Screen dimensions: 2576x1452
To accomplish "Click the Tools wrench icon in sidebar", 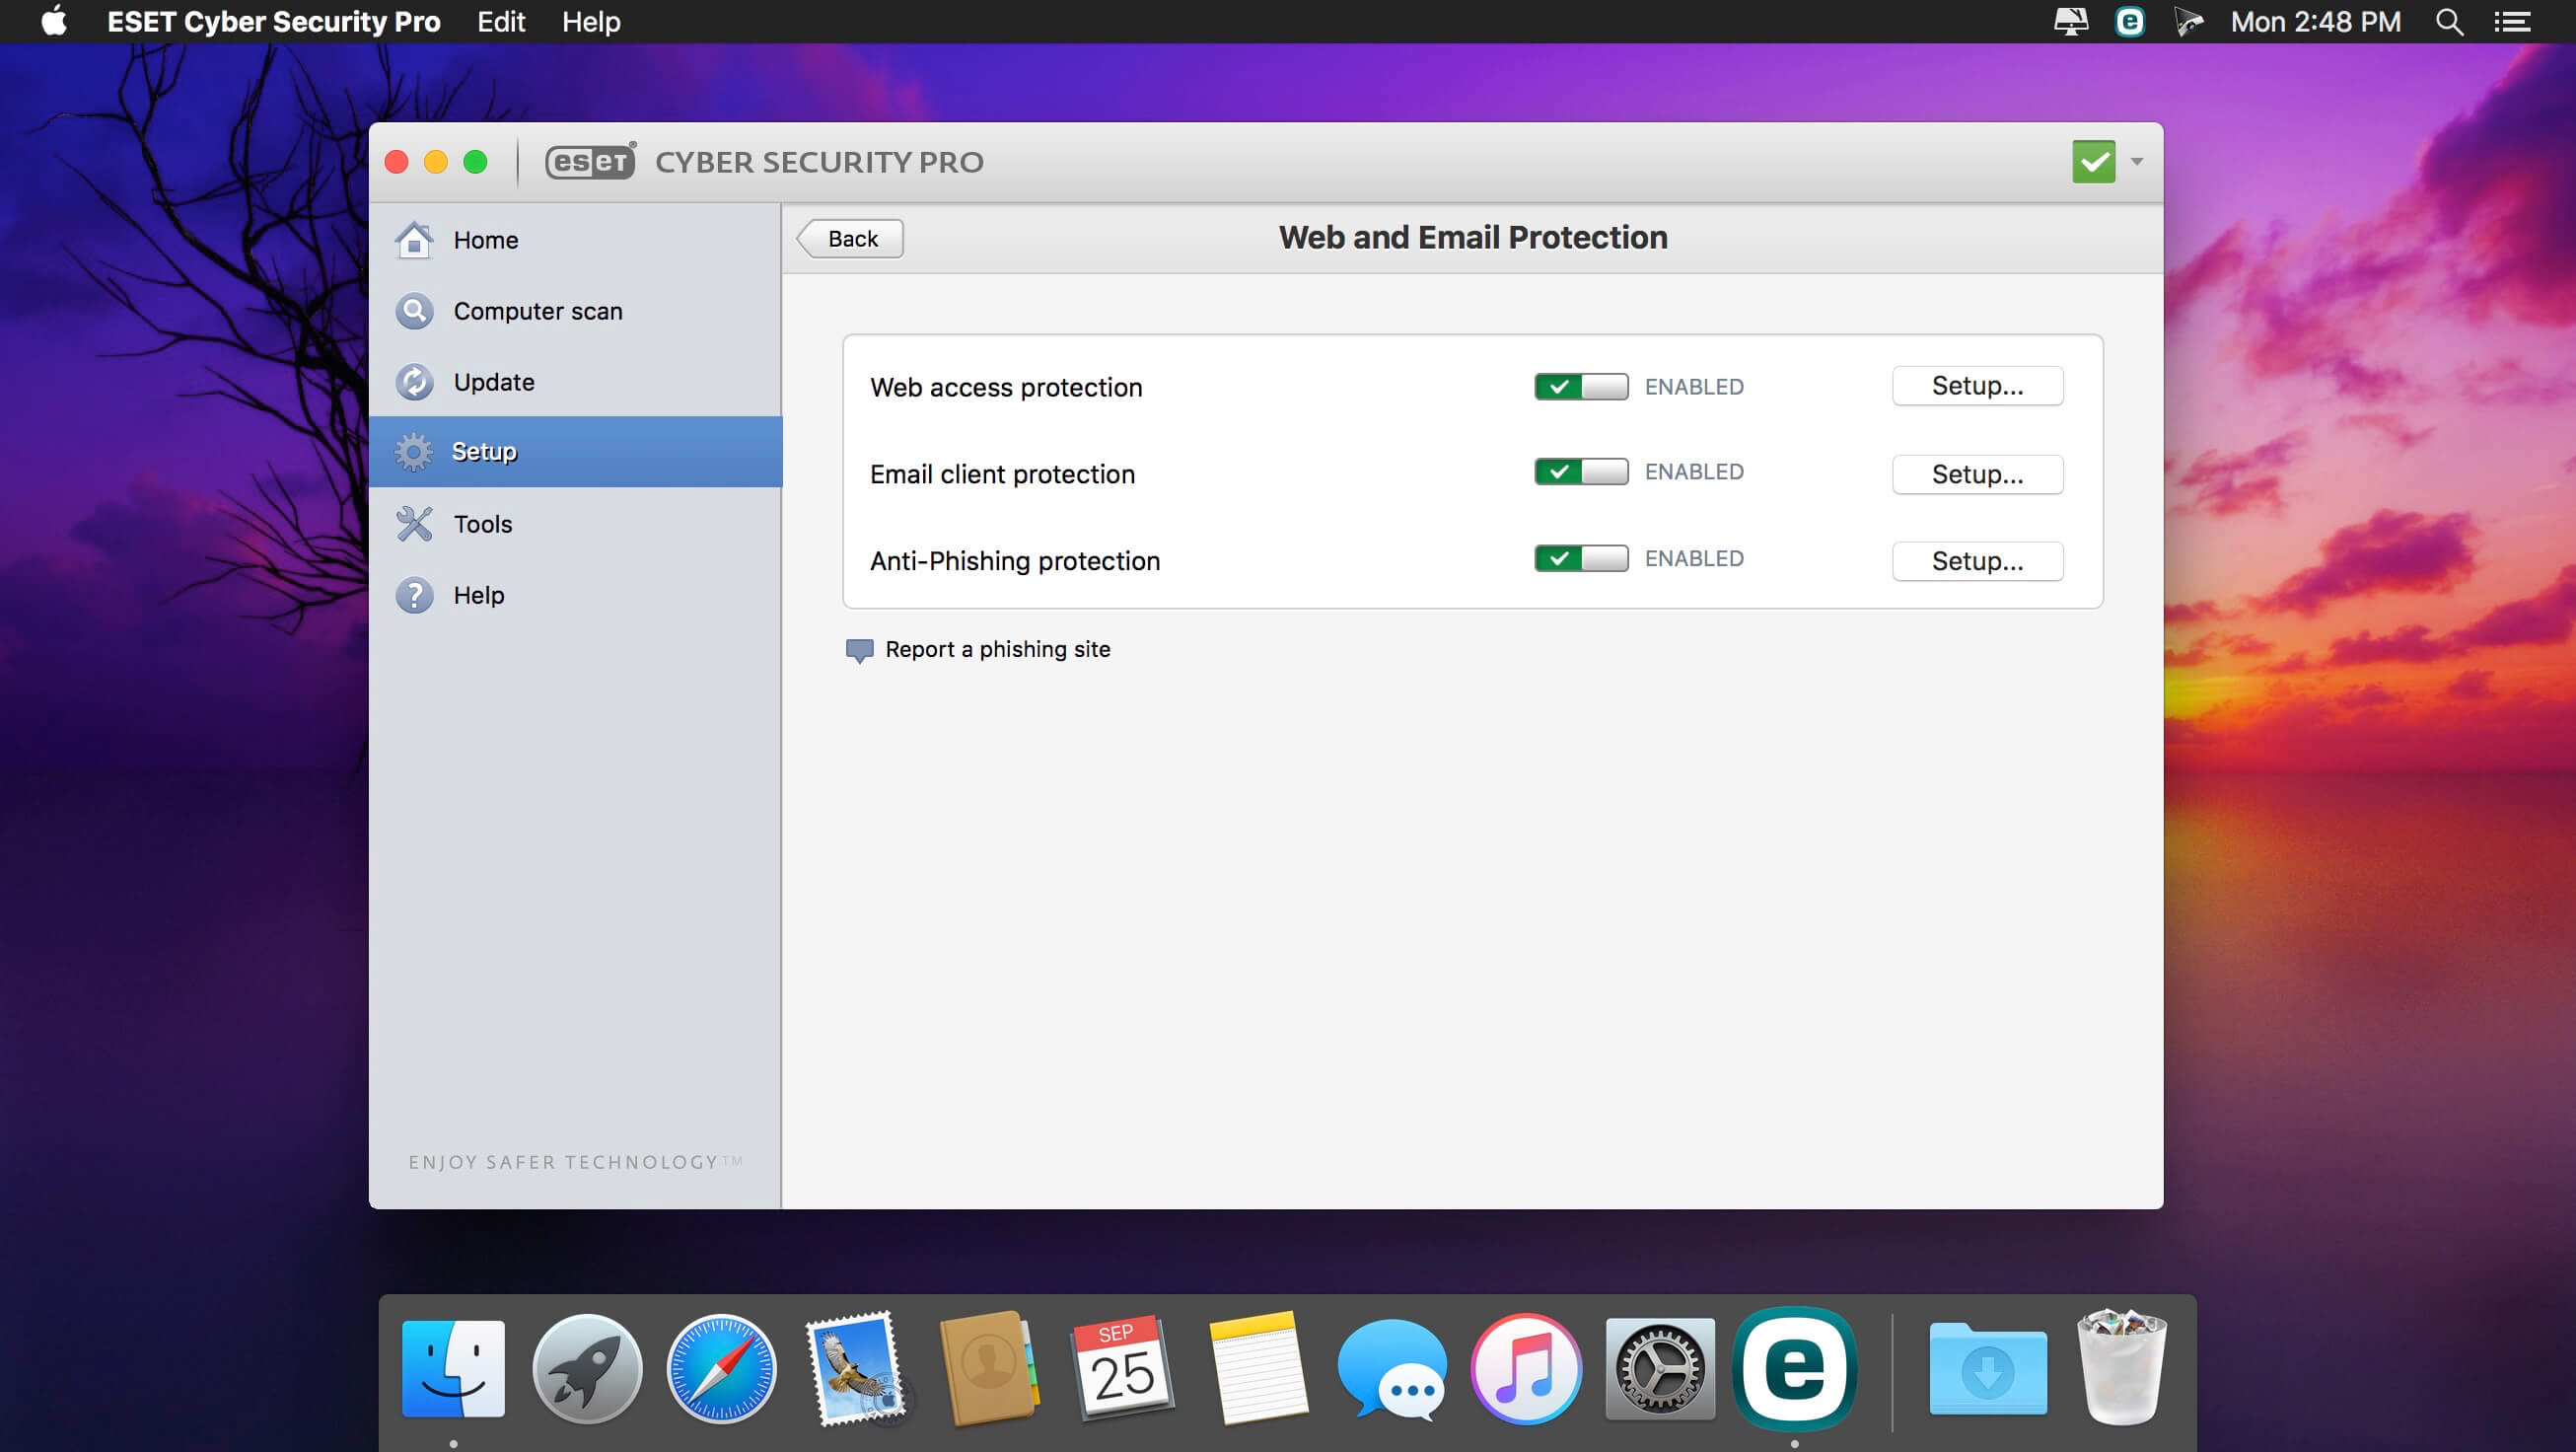I will [414, 524].
